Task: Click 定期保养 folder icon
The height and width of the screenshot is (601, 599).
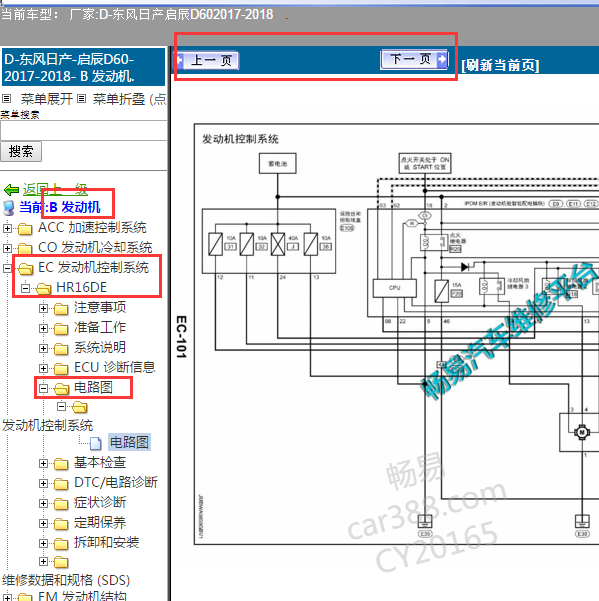Action: [61, 524]
